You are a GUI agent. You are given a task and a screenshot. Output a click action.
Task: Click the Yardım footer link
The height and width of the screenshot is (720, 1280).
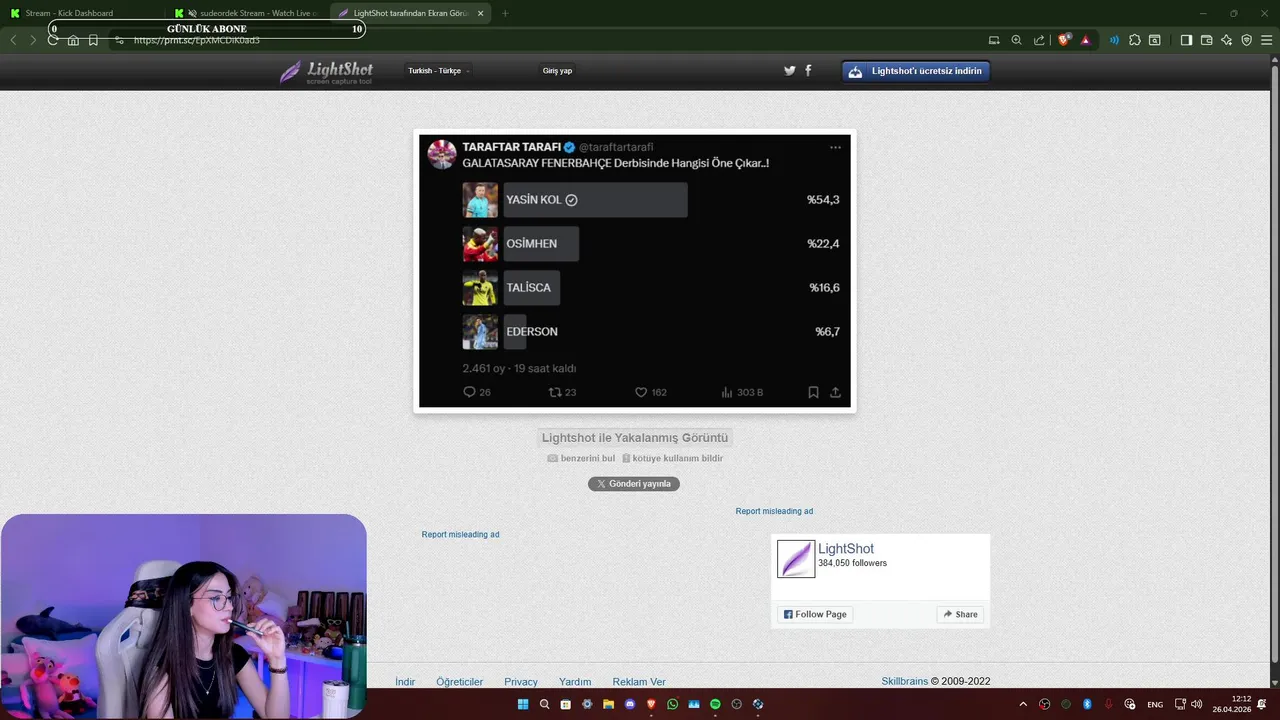pyautogui.click(x=575, y=682)
